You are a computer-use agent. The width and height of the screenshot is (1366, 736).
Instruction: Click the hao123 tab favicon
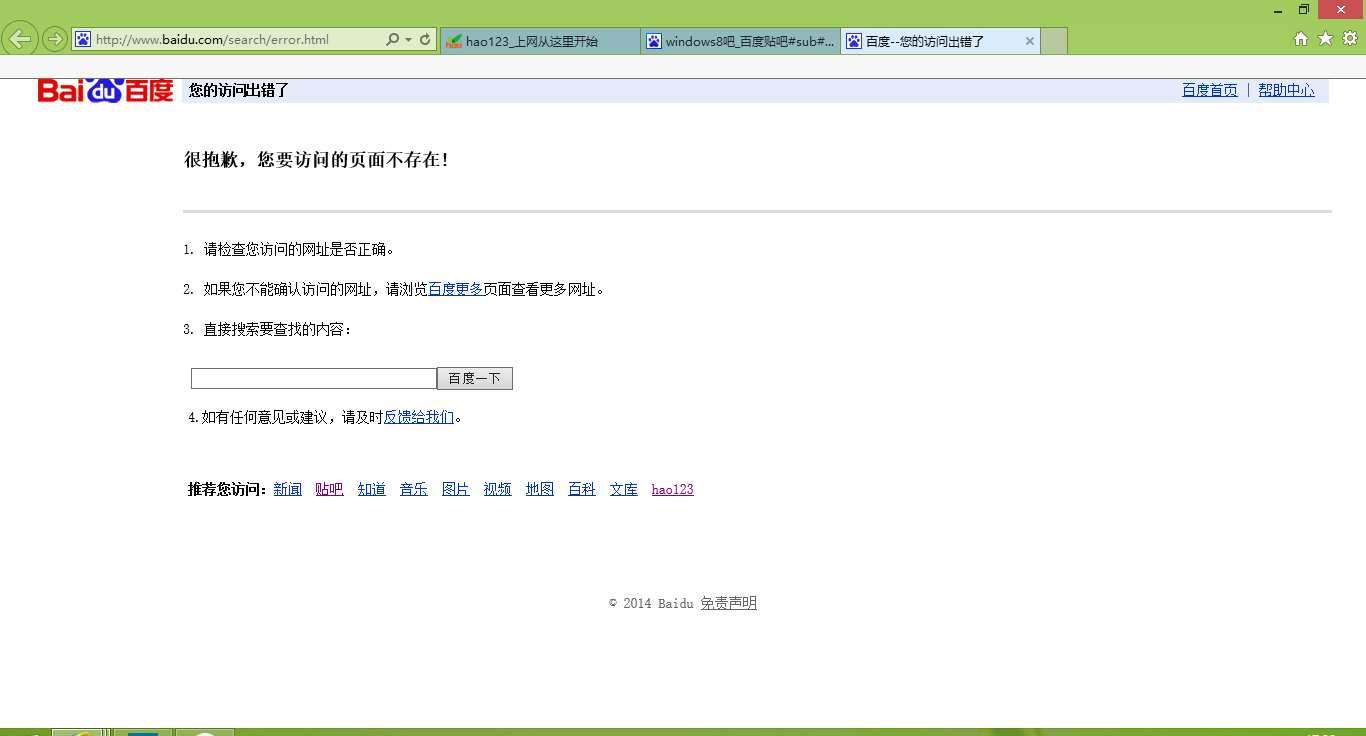pos(454,41)
